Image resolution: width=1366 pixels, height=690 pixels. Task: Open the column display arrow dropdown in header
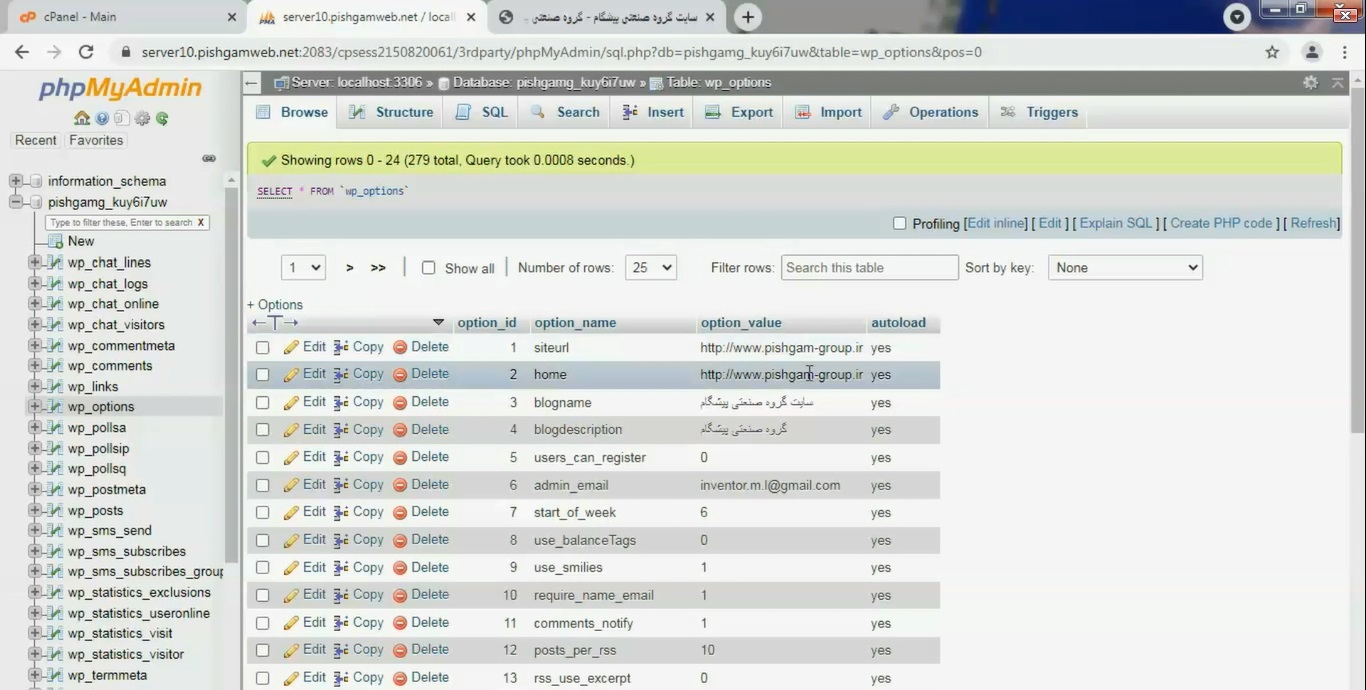[438, 322]
